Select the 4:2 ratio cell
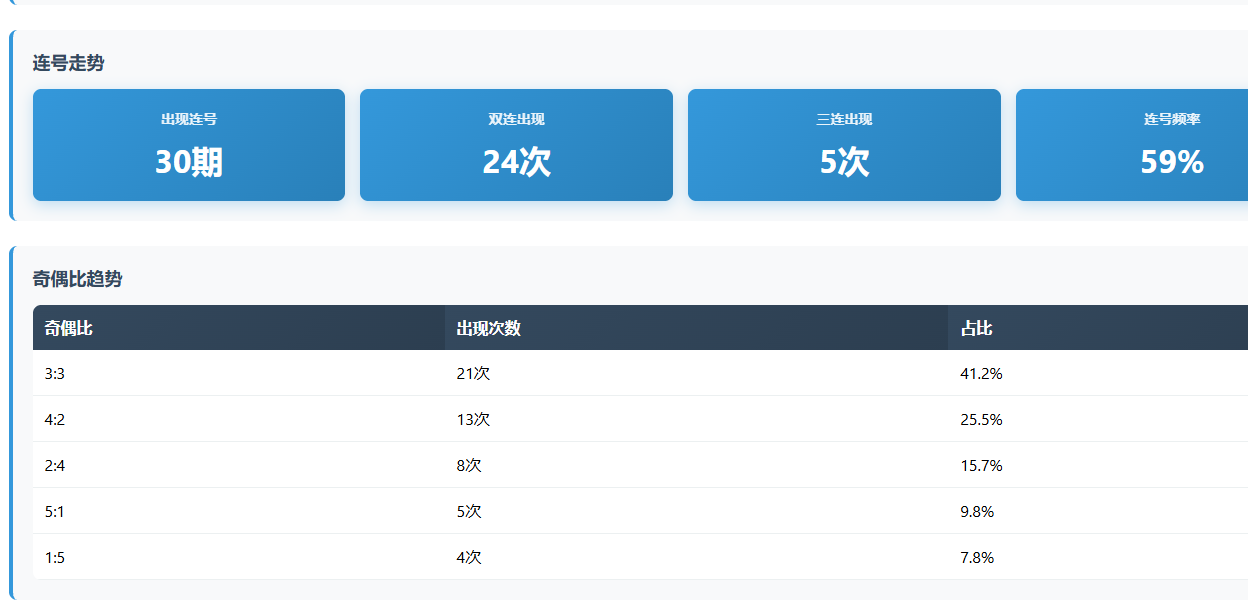Screen dimensions: 1248x607 coord(55,419)
